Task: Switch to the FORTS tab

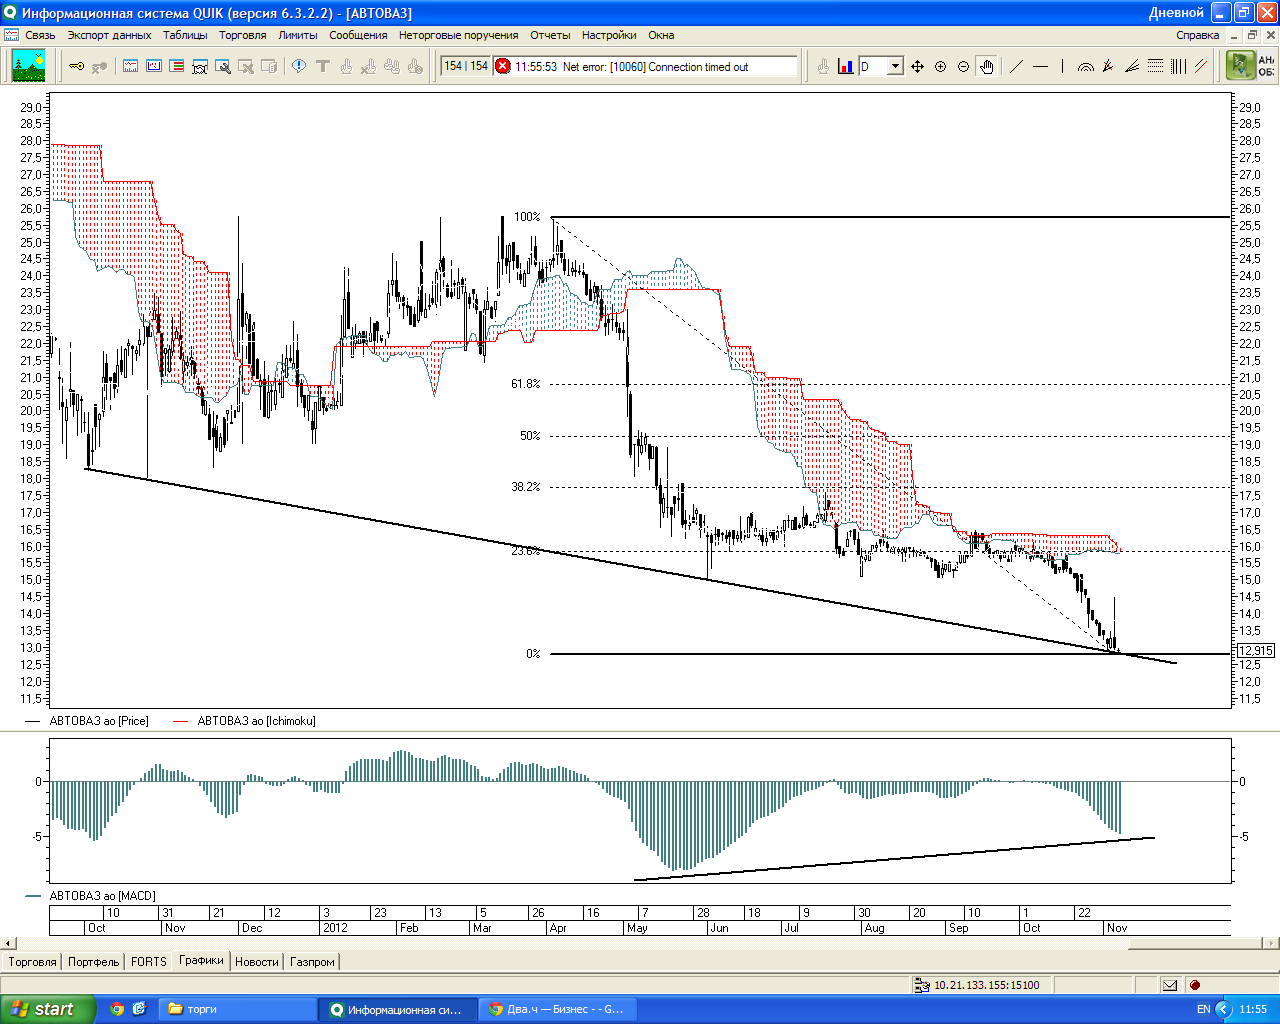Action: pyautogui.click(x=149, y=962)
